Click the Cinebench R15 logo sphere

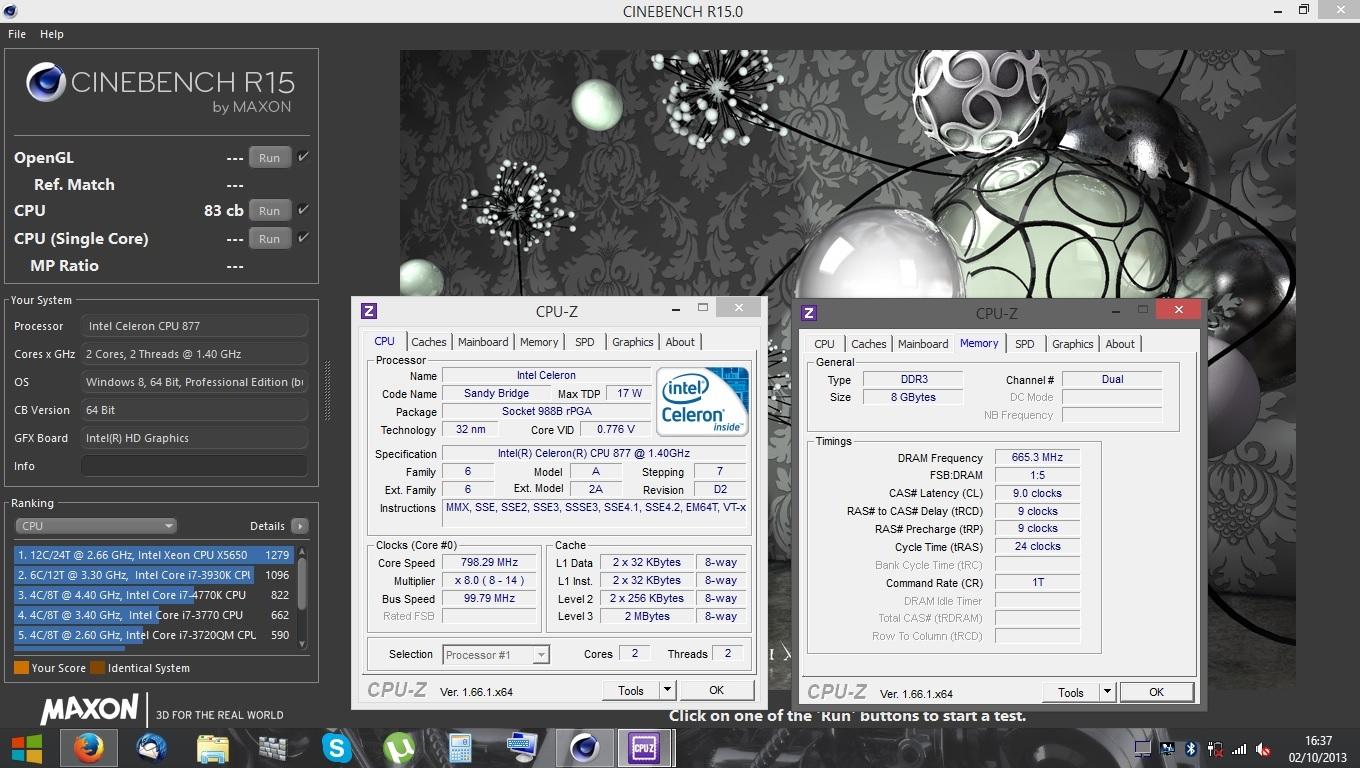point(46,83)
